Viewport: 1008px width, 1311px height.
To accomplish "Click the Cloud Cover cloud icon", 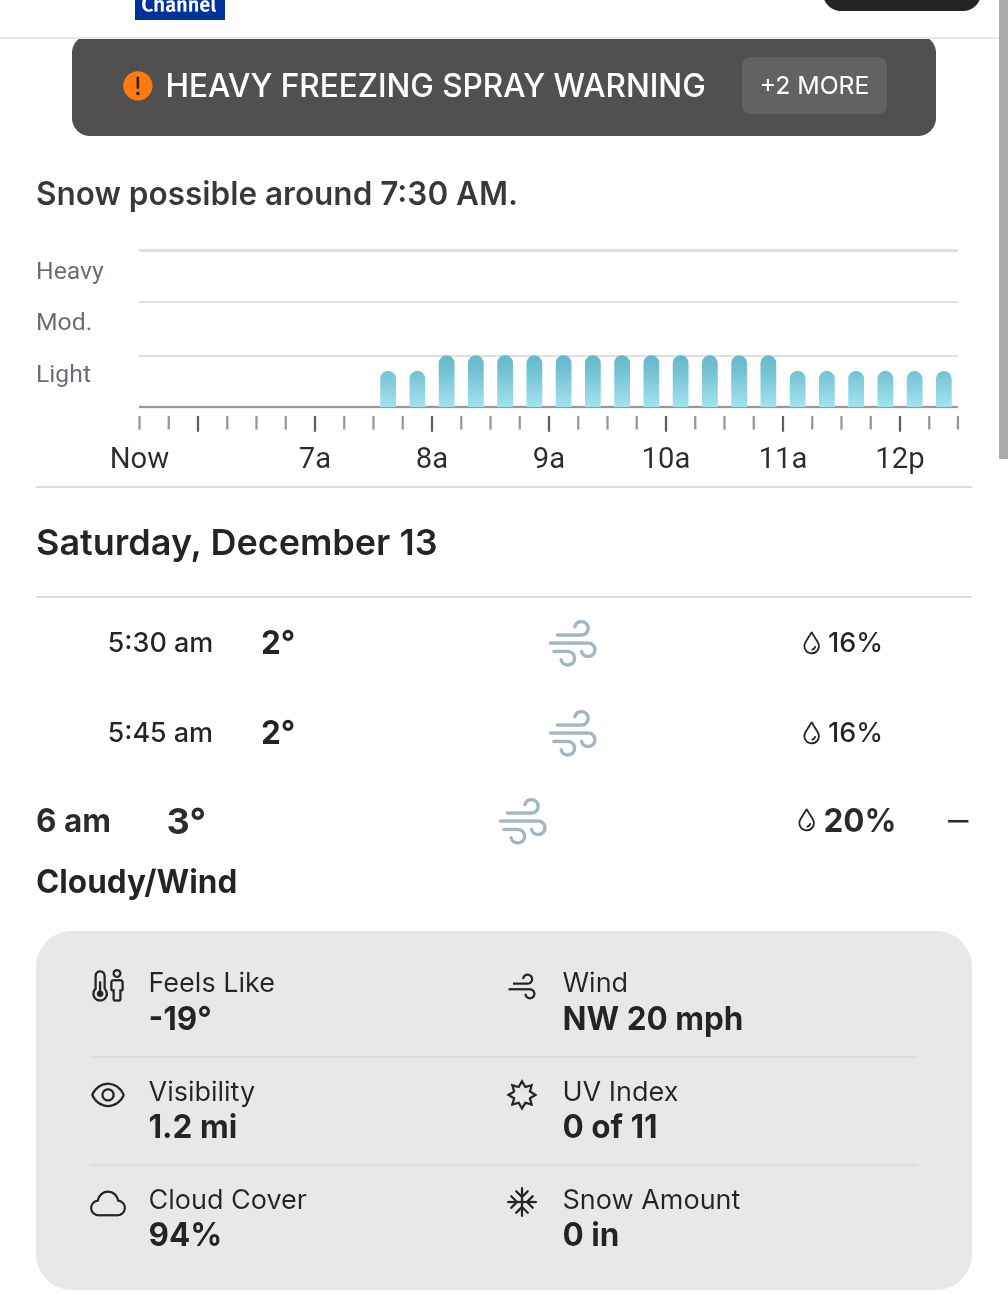I will 108,1204.
